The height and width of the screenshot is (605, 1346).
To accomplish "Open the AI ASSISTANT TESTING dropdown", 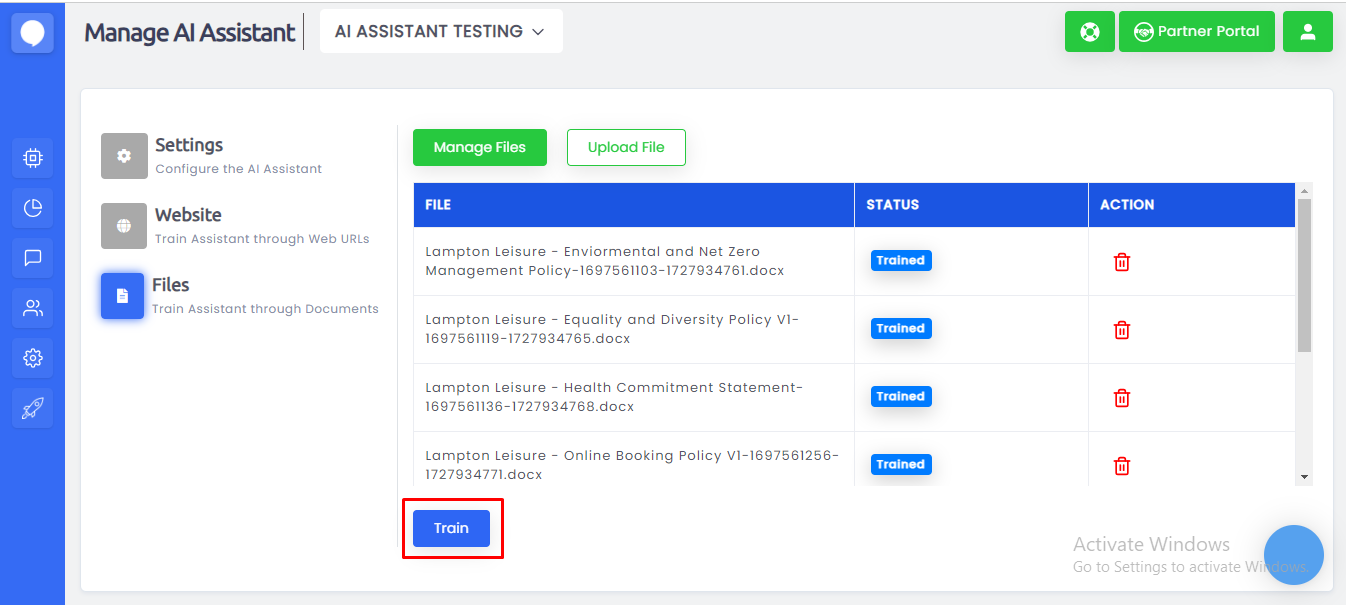I will [x=441, y=31].
